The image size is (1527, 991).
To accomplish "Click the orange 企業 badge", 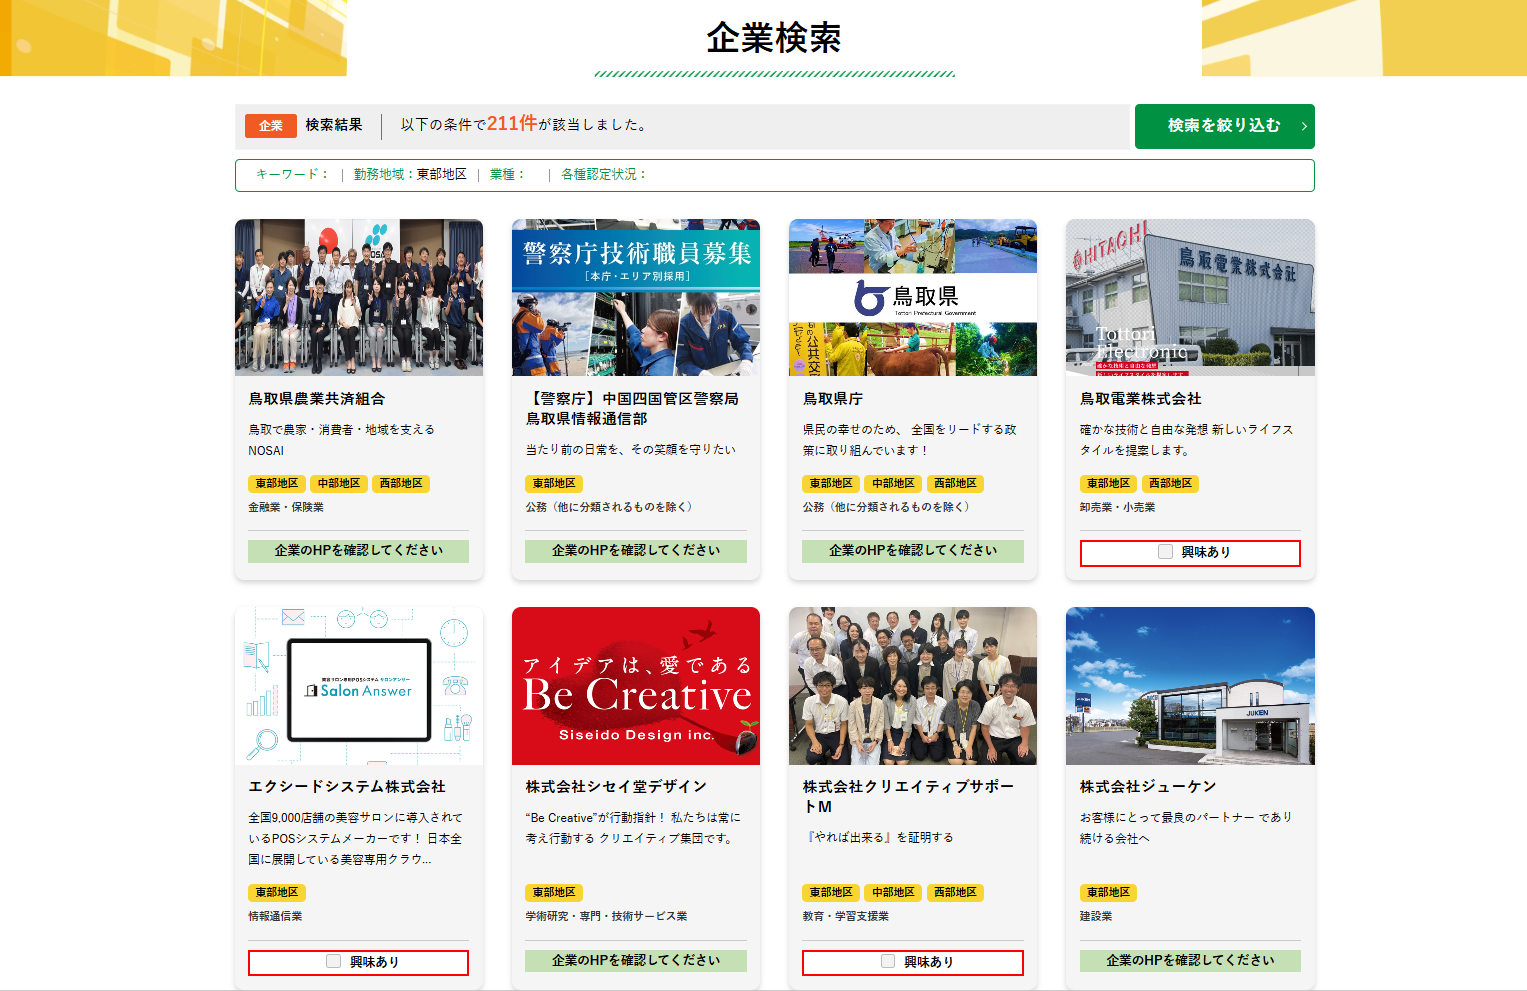I will pos(271,126).
